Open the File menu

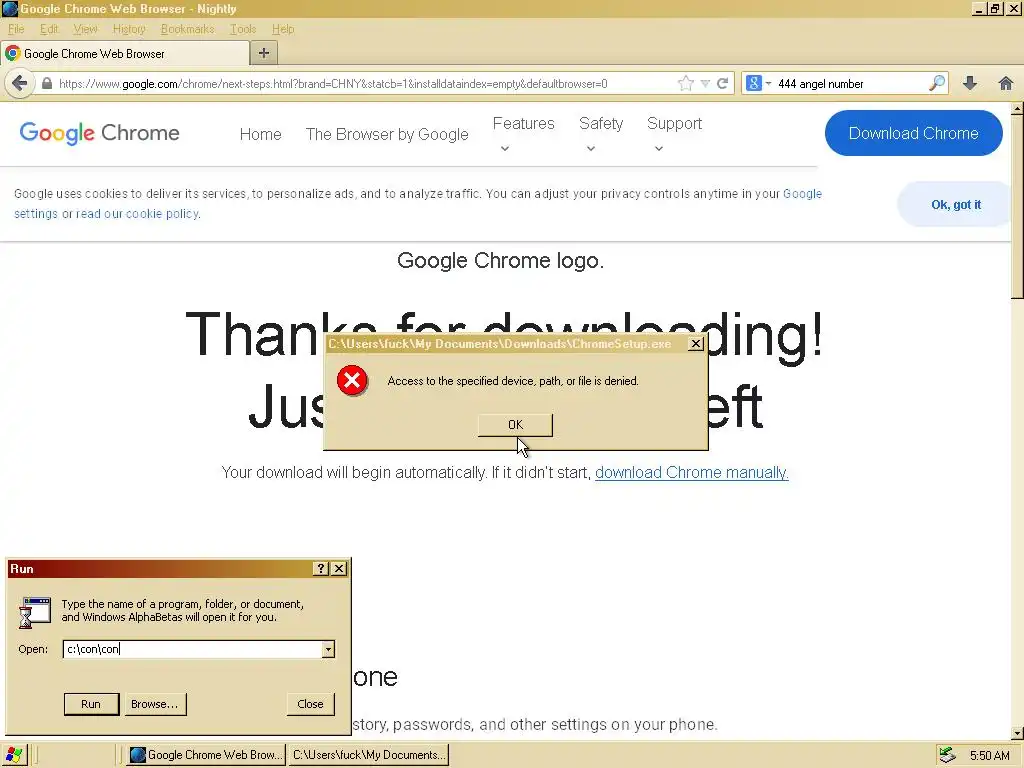tap(16, 29)
